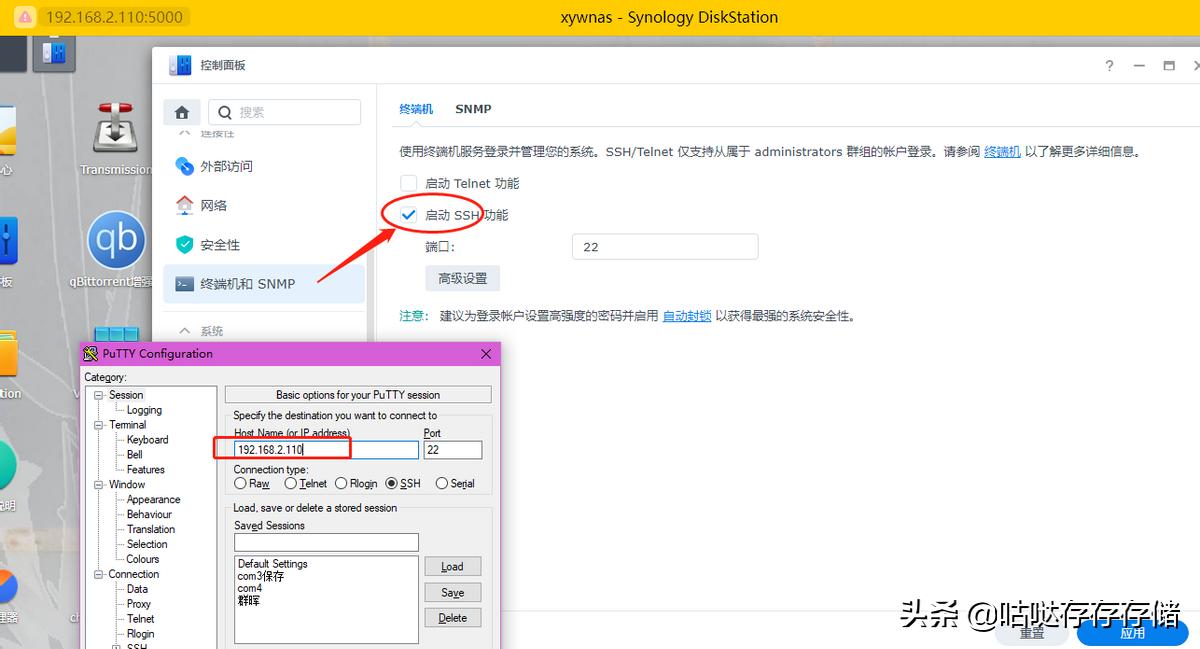Disable the 启动 SSH 功能 checkbox
The height and width of the screenshot is (649, 1200).
[x=408, y=214]
